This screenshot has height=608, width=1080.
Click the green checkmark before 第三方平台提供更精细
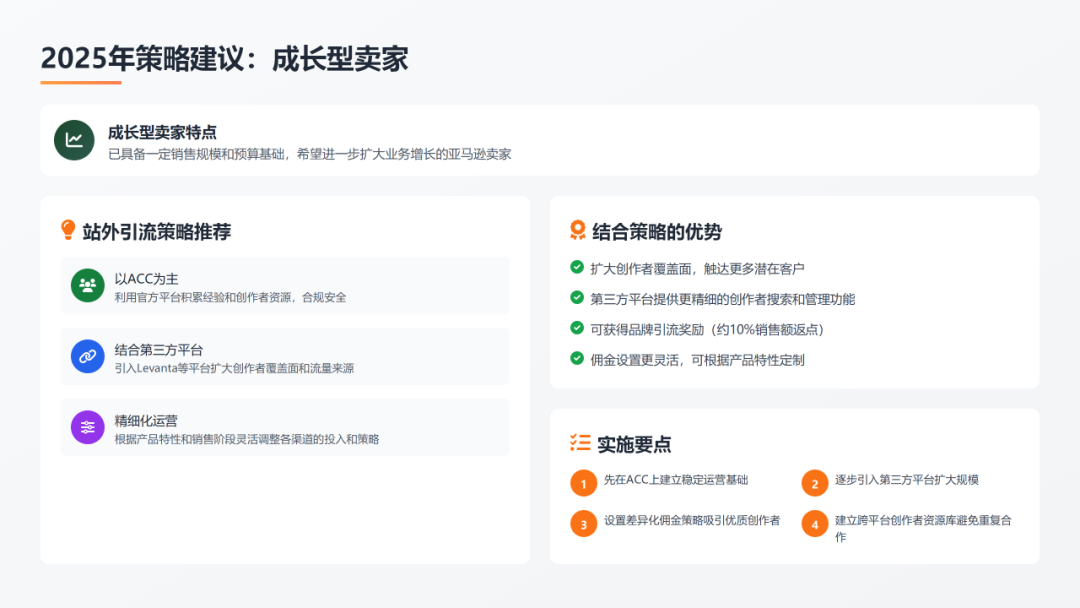(x=577, y=297)
